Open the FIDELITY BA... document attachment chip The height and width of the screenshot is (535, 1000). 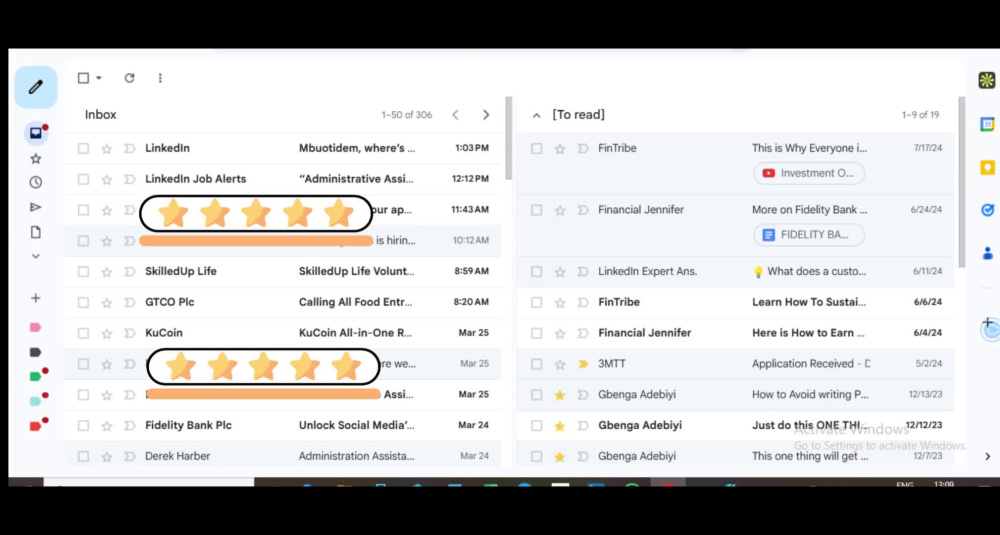[x=809, y=235]
